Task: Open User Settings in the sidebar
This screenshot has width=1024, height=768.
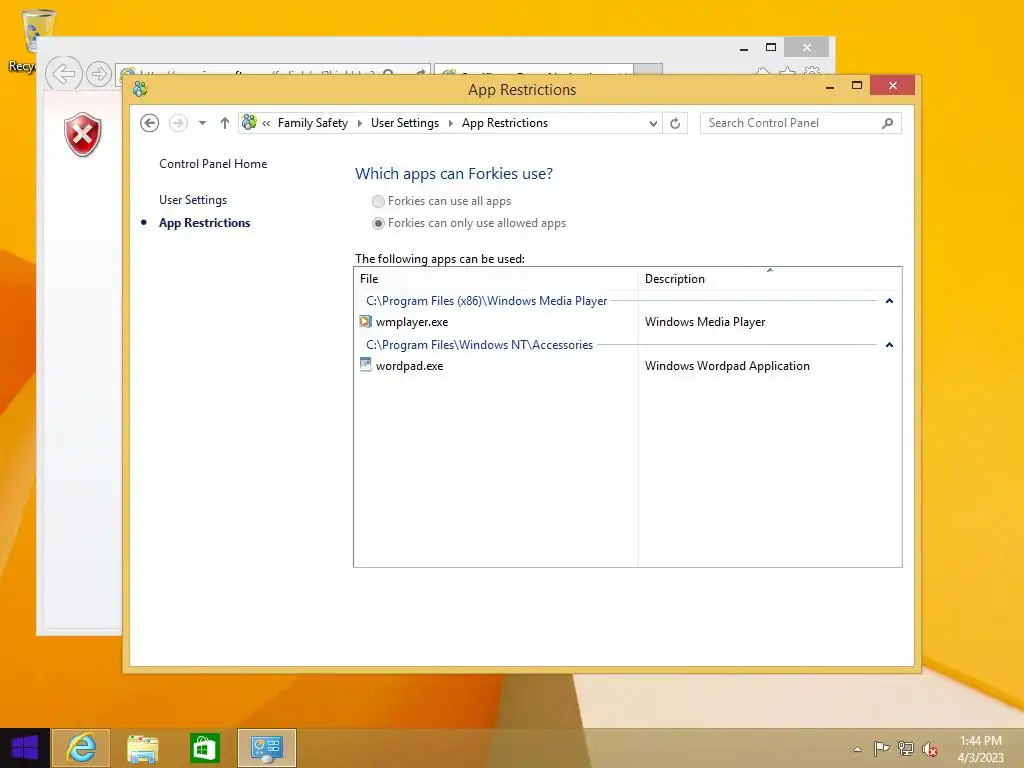Action: [x=193, y=200]
